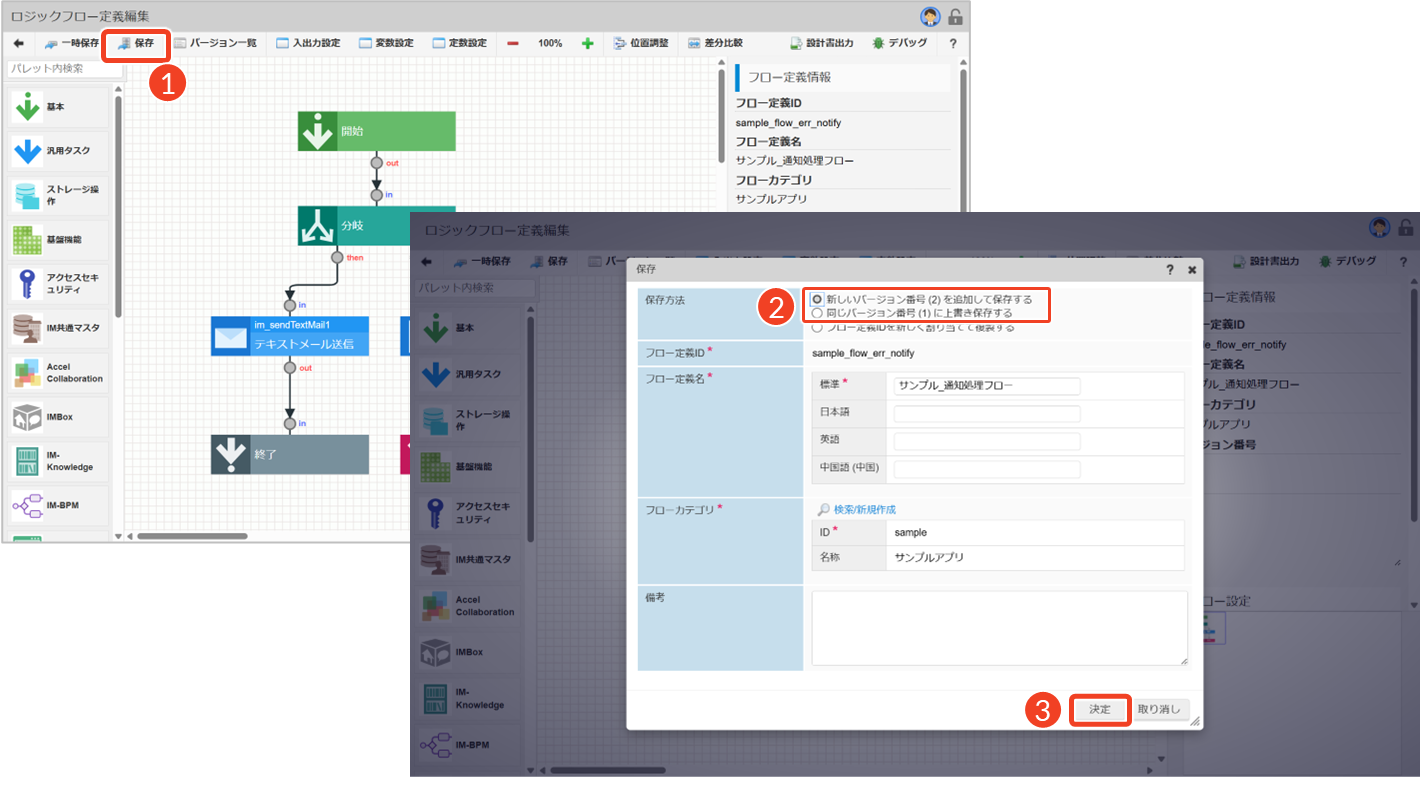The image size is (1425, 785).
Task: Click the 決定 button
Action: (x=1100, y=710)
